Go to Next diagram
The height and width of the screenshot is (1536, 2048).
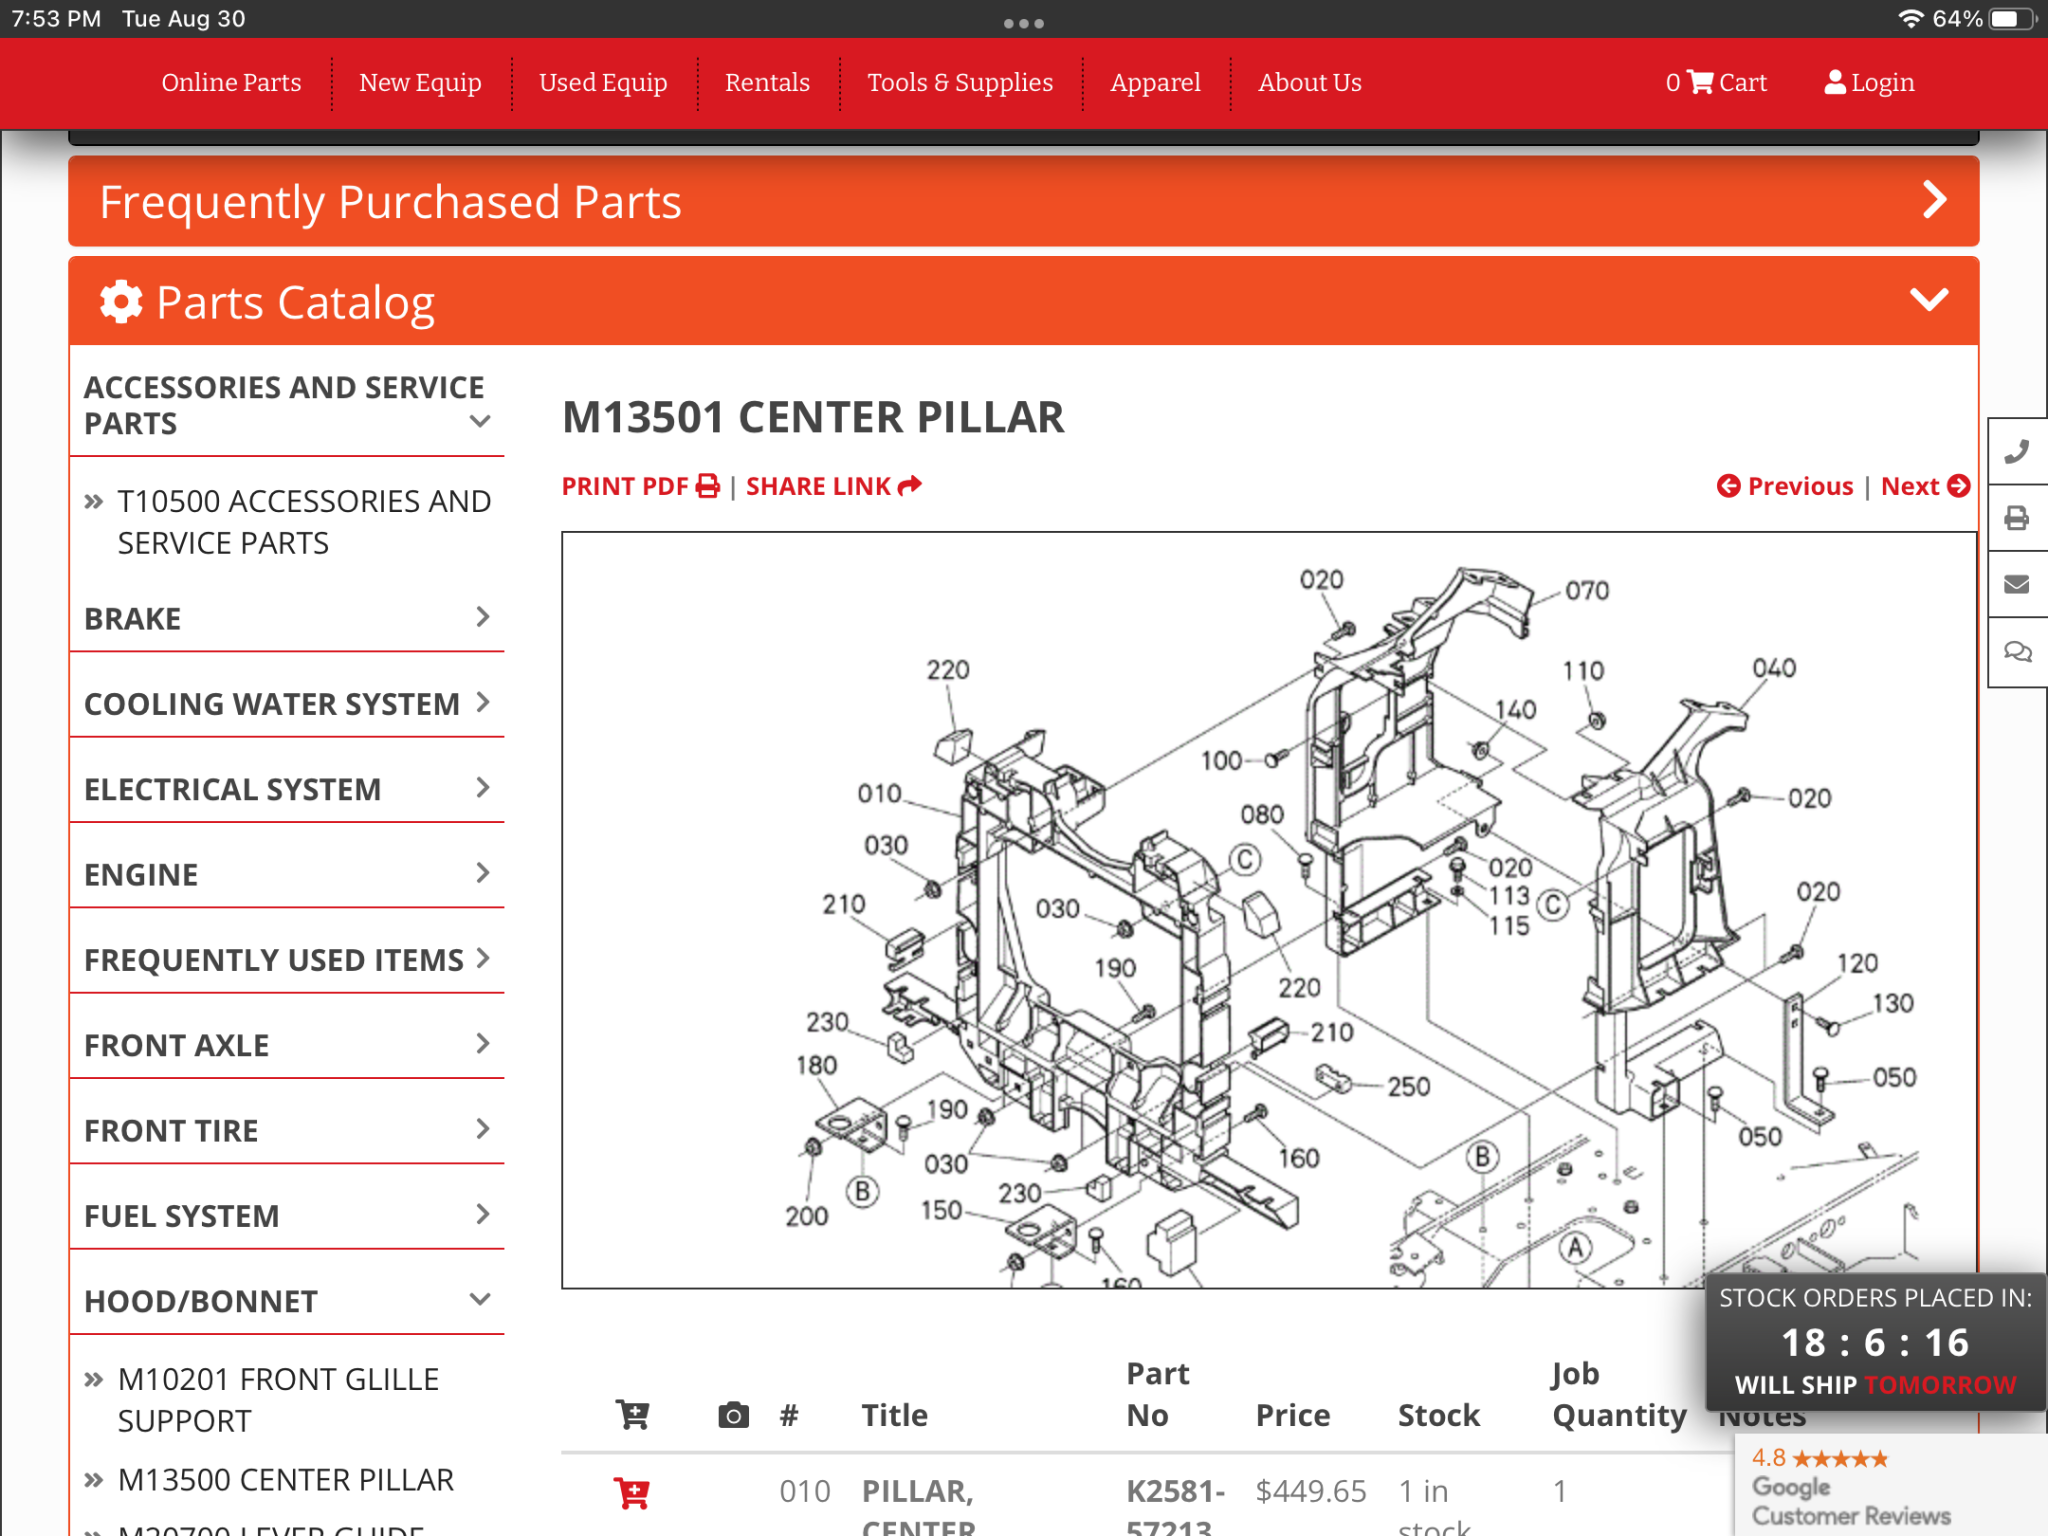tap(1925, 486)
